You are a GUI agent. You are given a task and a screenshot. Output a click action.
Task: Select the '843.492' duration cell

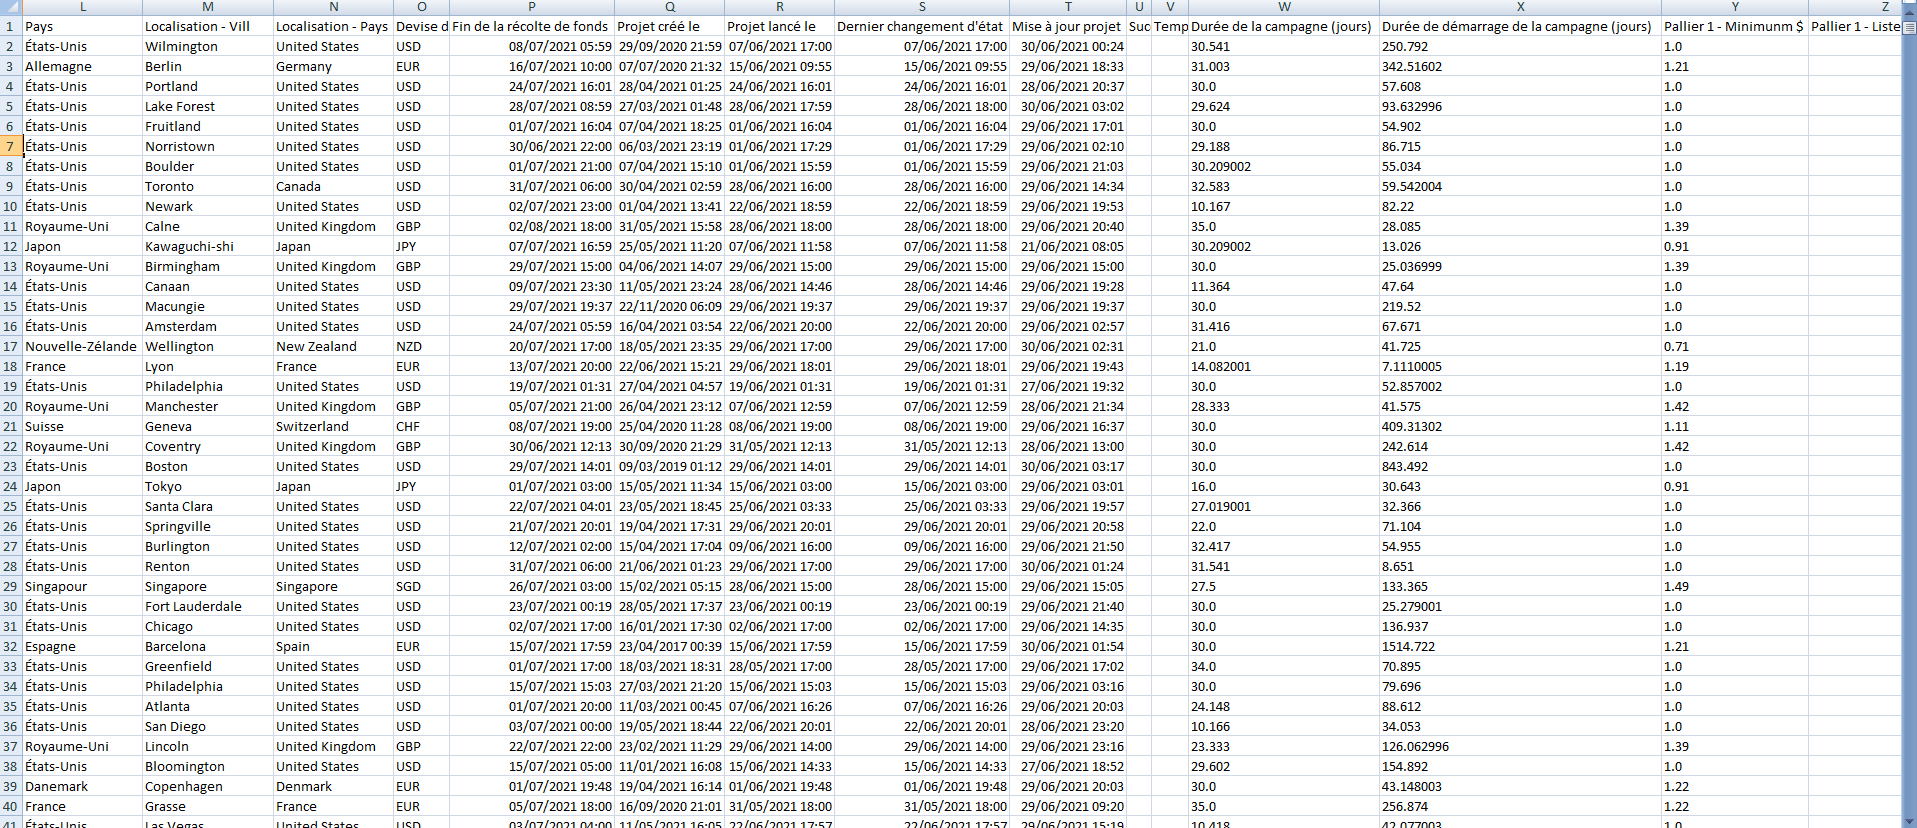pos(1520,466)
